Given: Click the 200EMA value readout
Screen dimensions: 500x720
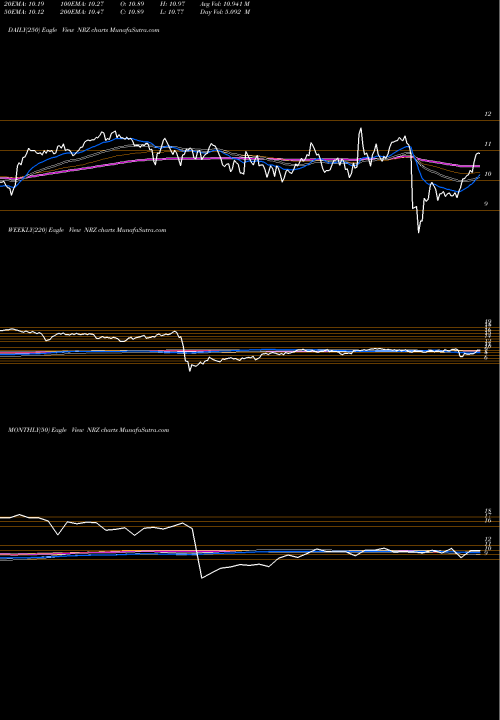Looking at the screenshot, I should coord(82,12).
